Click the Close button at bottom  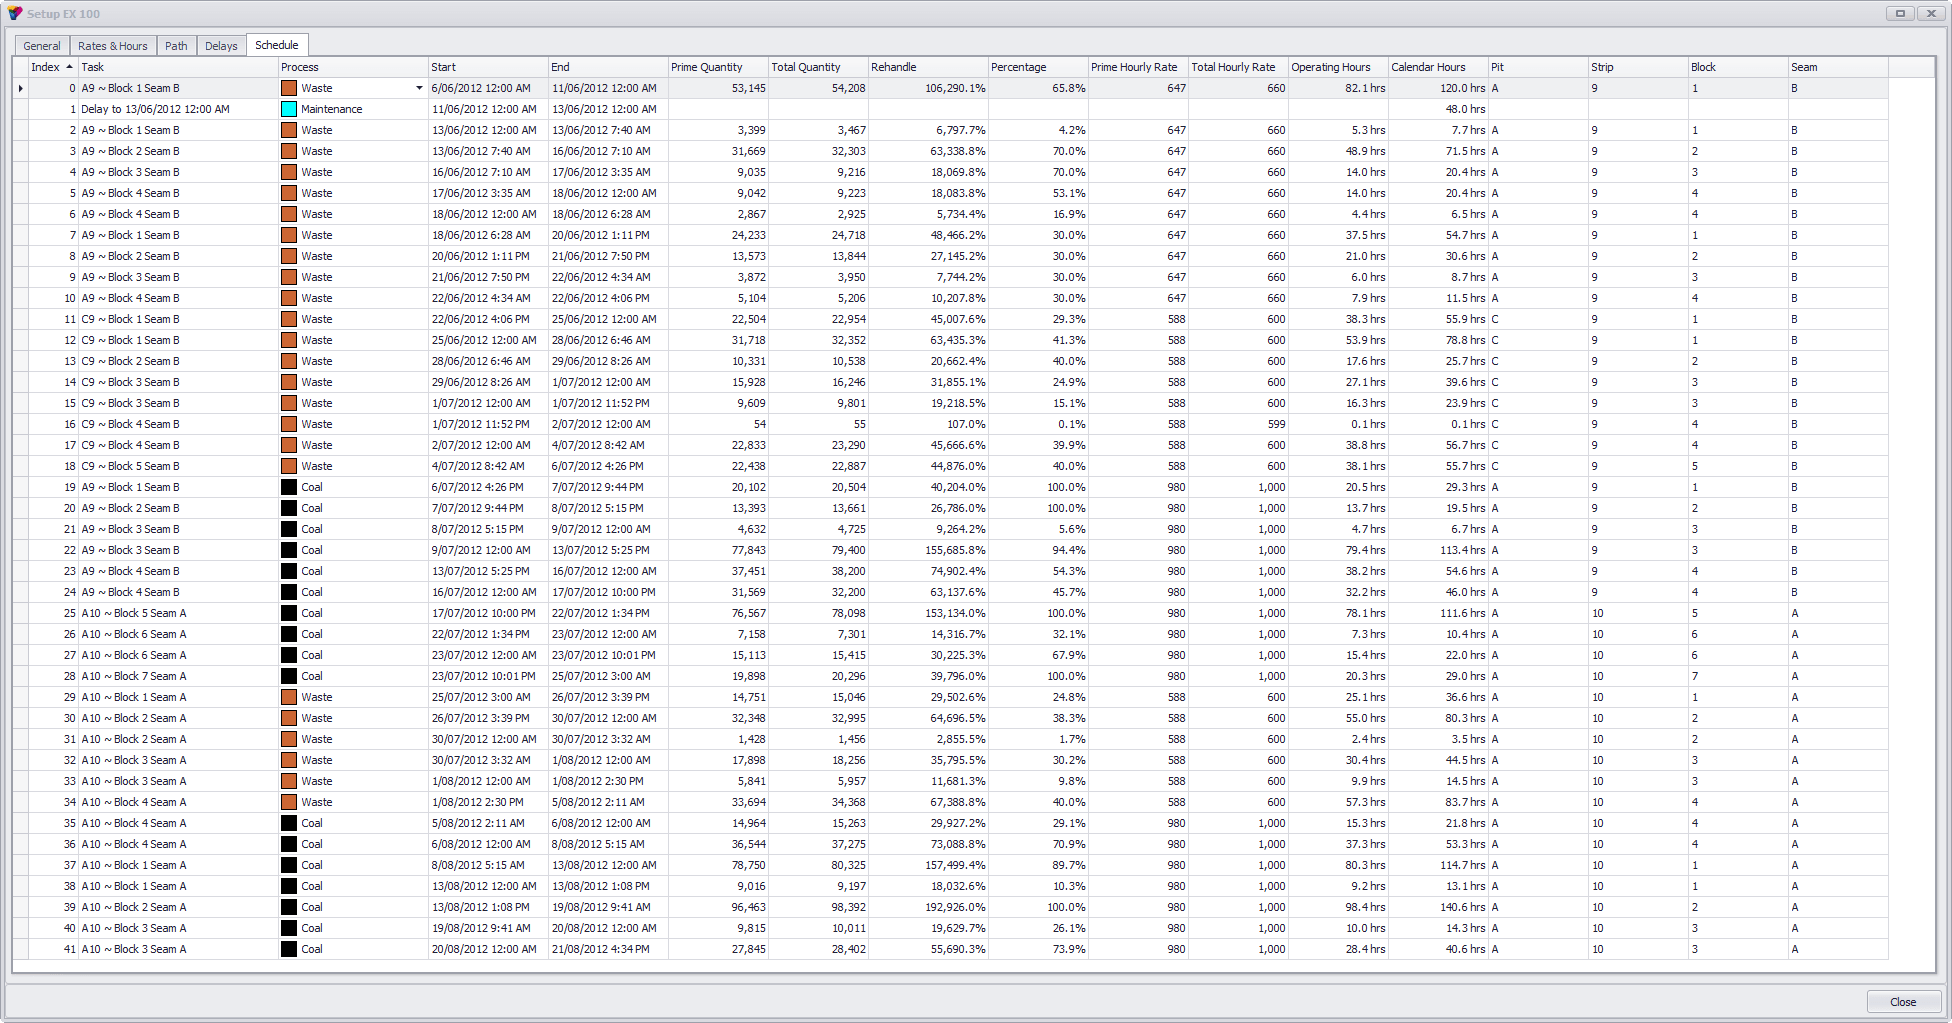coord(1903,1002)
